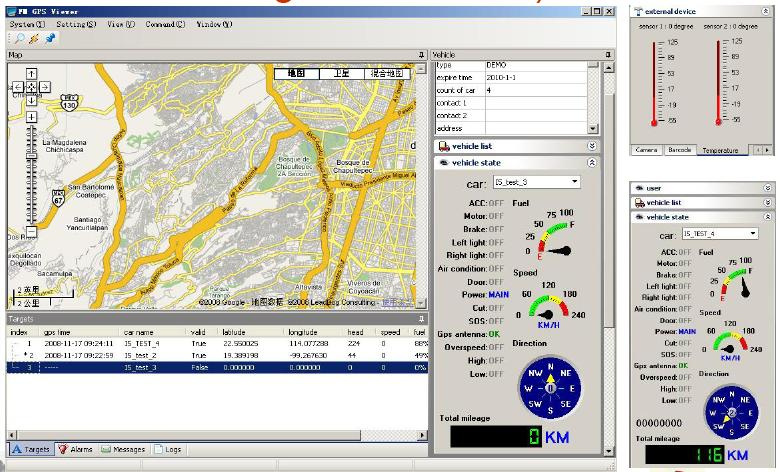Click the gps time column header
The width and height of the screenshot is (780, 472).
pyautogui.click(x=80, y=332)
